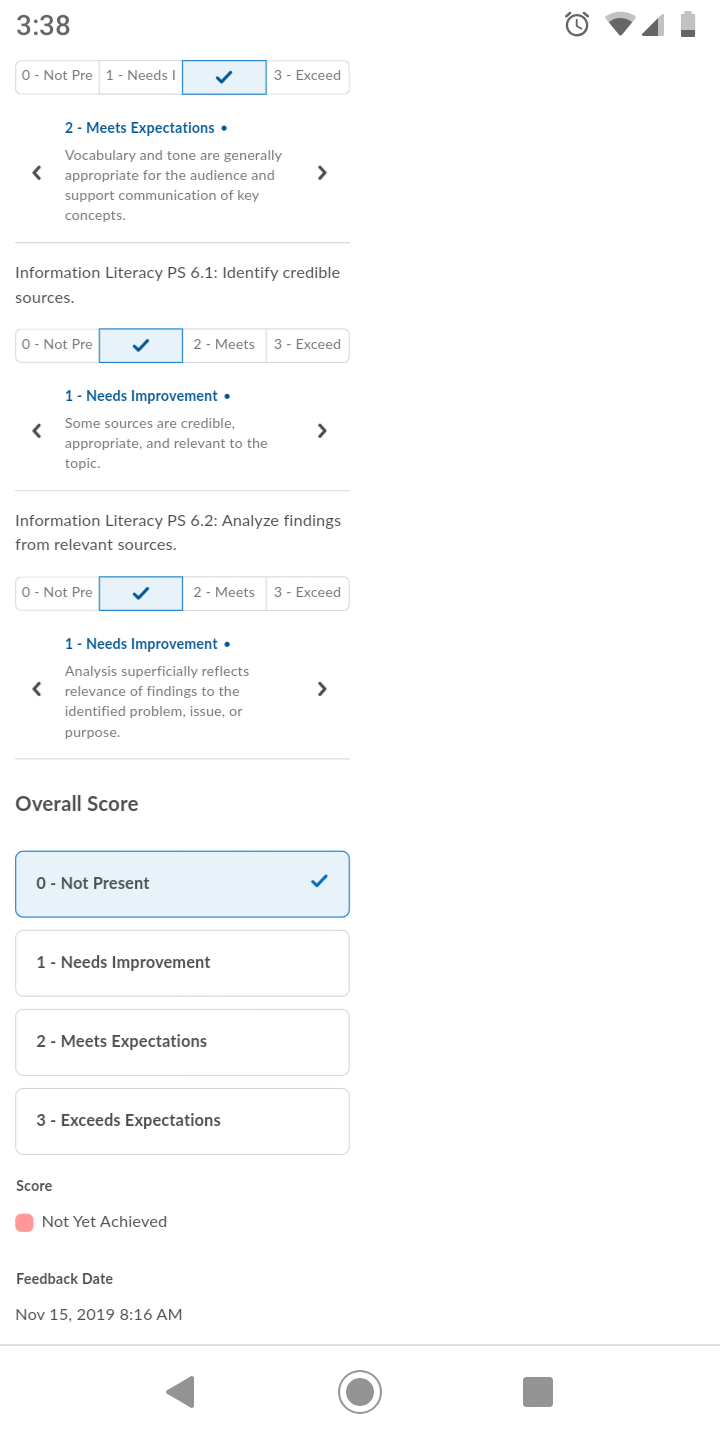Select overall score 1 - Needs Improvement
This screenshot has width=720, height=1440.
coord(182,963)
